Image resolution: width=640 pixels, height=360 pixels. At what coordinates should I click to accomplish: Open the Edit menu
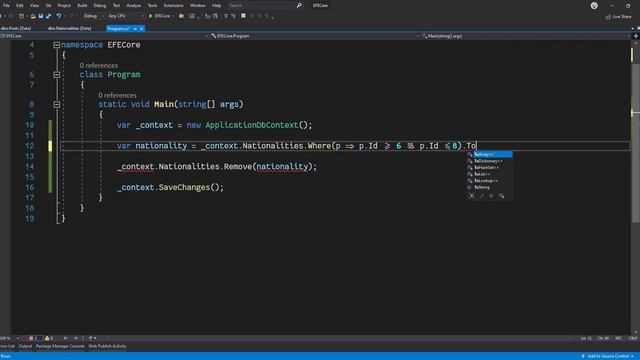pos(20,5)
